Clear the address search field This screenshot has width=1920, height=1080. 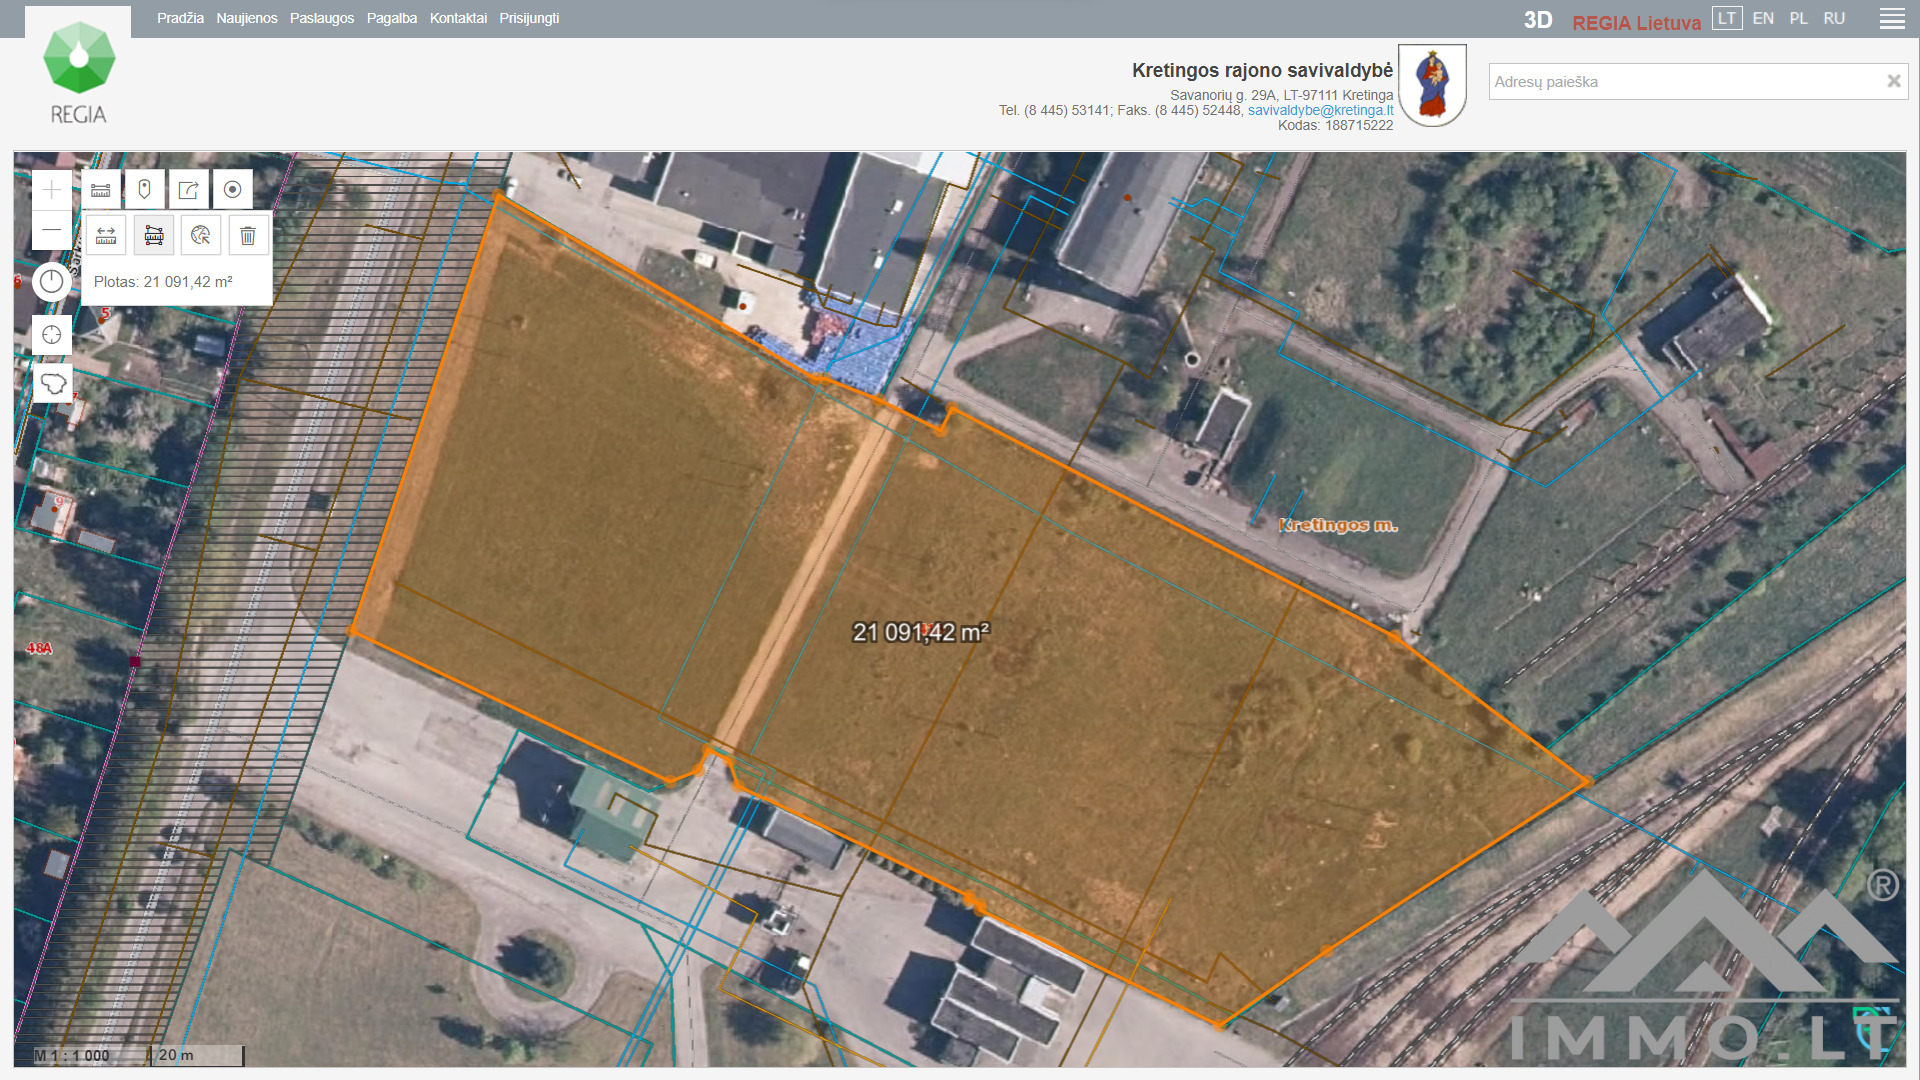click(x=1893, y=82)
